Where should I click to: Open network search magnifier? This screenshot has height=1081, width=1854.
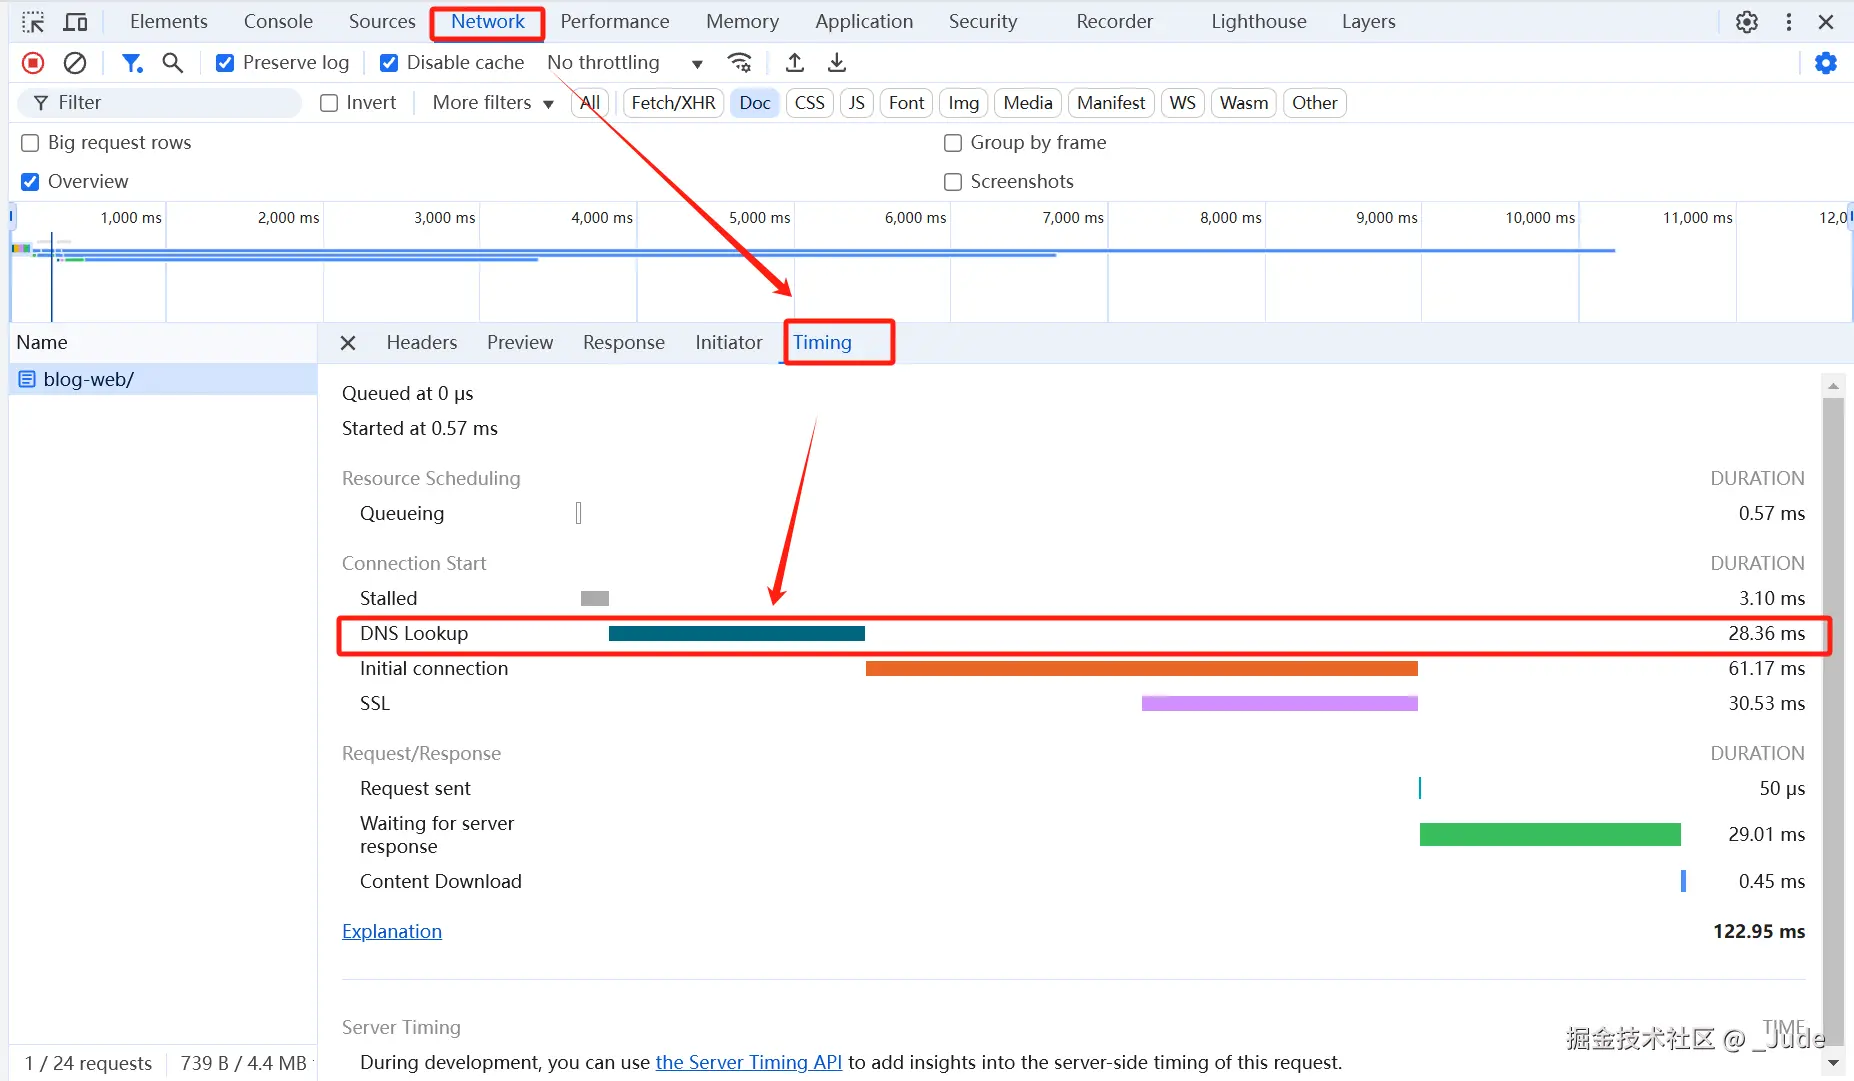pos(173,63)
